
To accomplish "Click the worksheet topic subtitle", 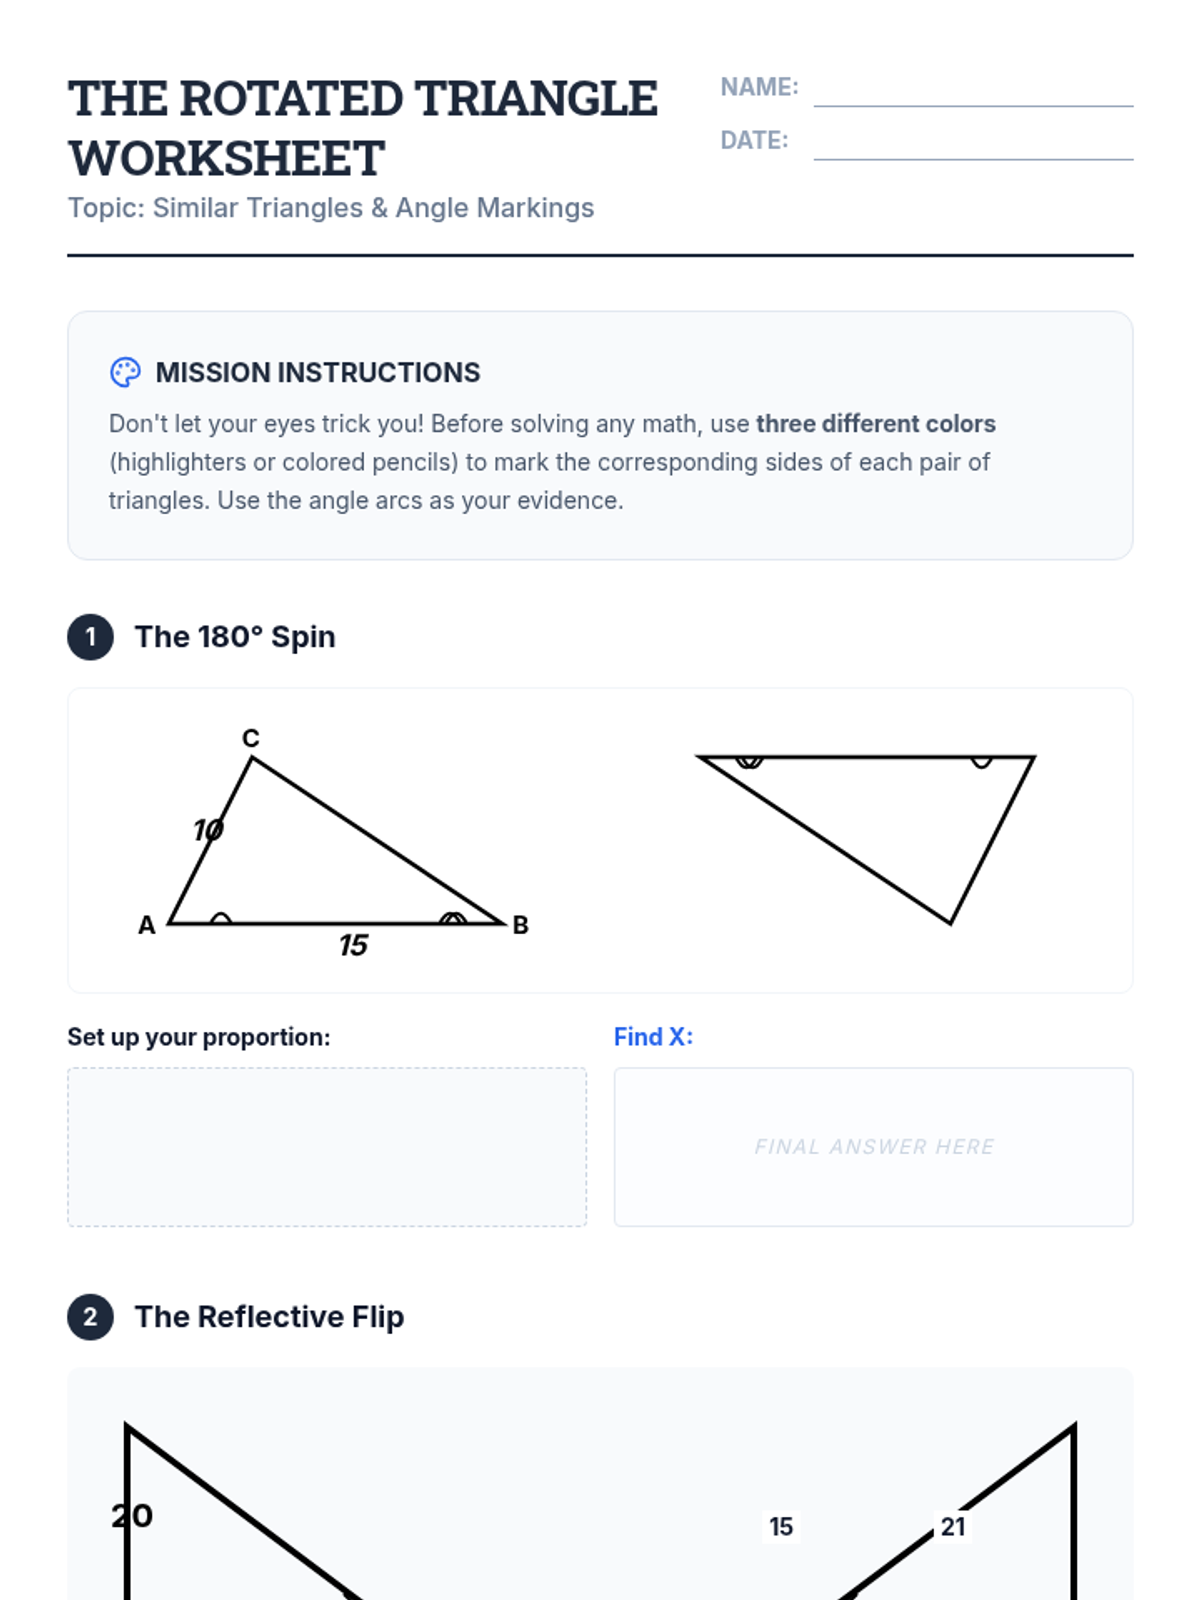I will [x=331, y=208].
